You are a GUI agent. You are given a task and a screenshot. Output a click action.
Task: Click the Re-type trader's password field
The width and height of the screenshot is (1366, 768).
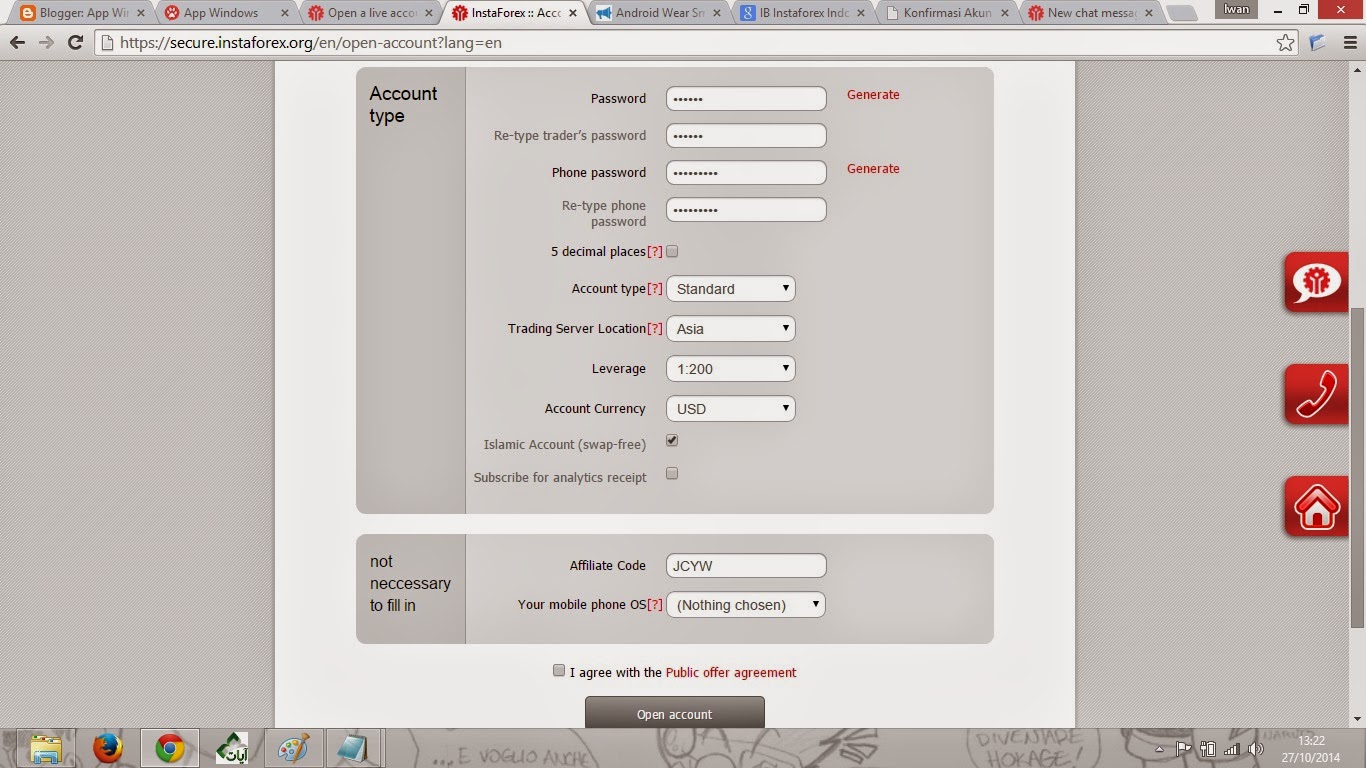pyautogui.click(x=747, y=136)
